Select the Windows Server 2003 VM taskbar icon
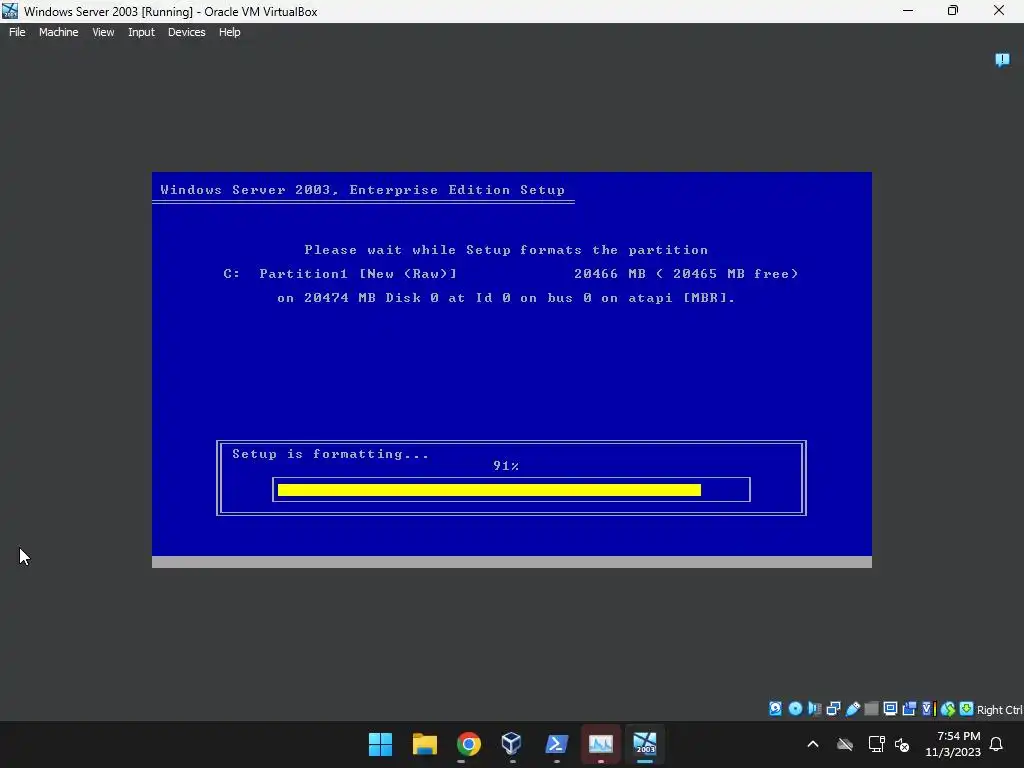This screenshot has width=1024, height=768. 645,744
